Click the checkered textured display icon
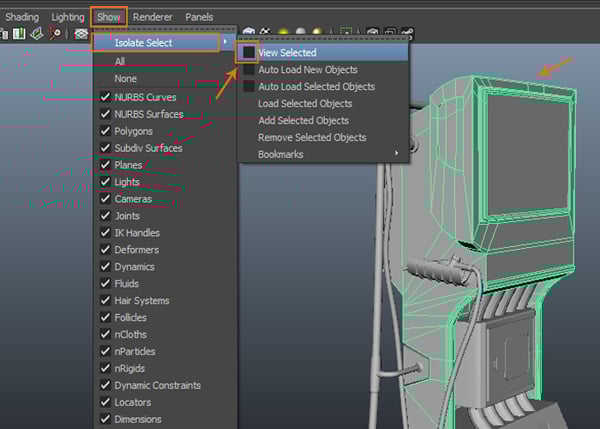The width and height of the screenshot is (600, 429). pos(266,33)
